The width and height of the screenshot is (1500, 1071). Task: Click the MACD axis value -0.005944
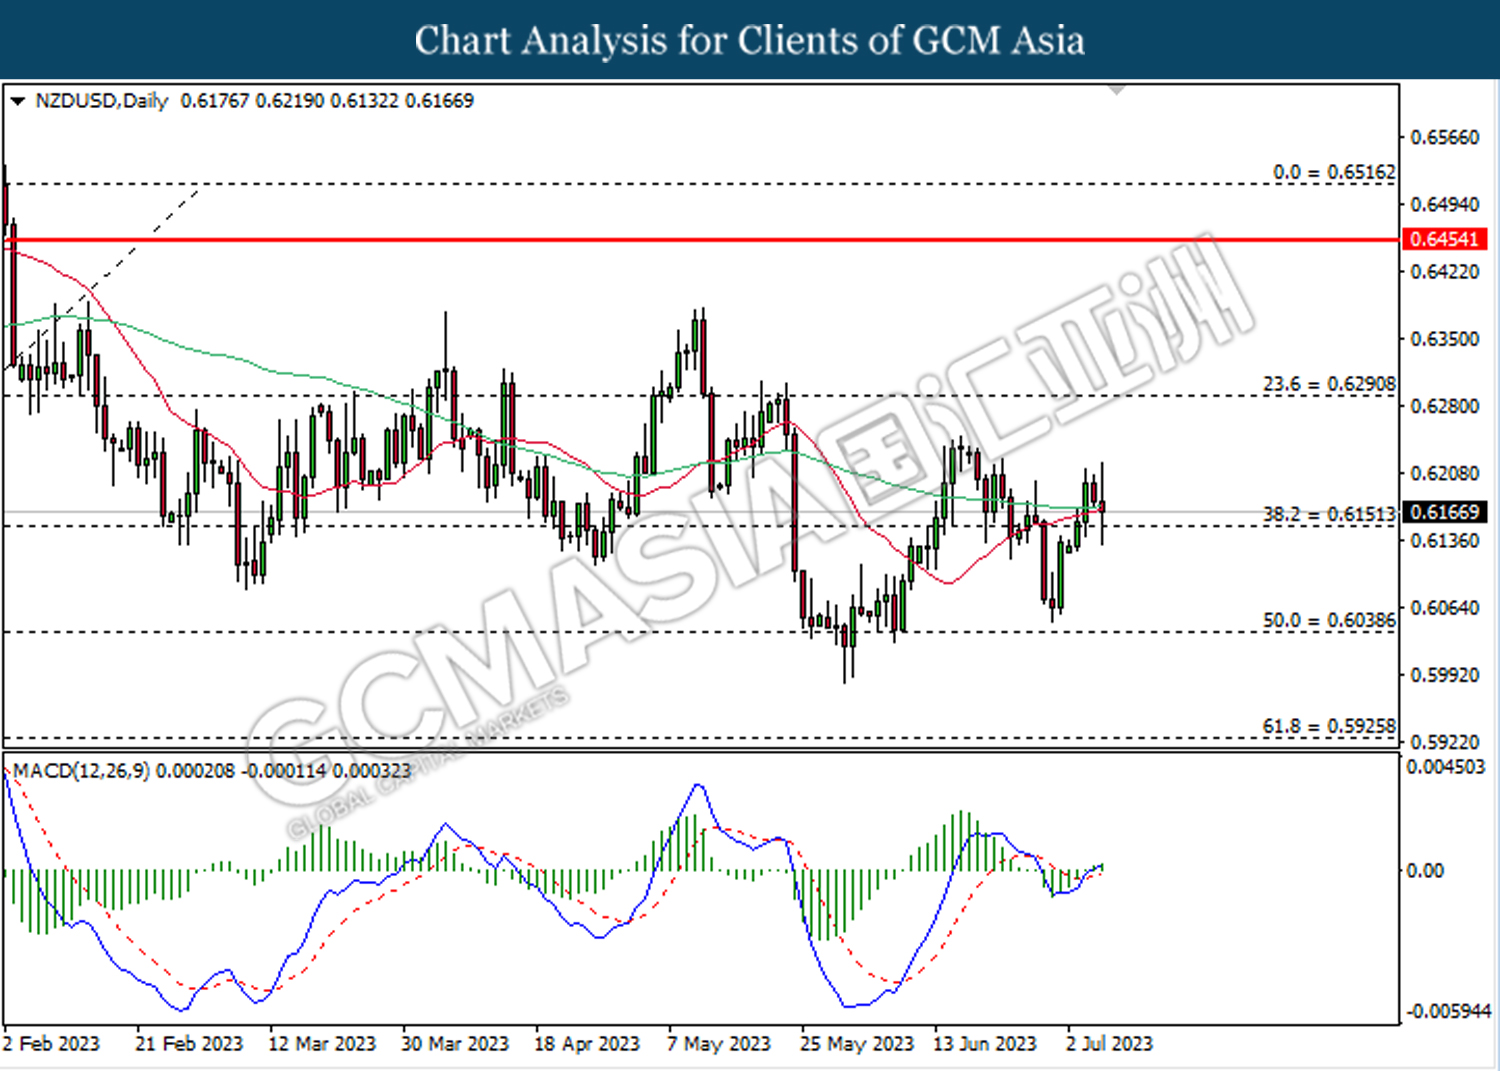pyautogui.click(x=1448, y=1012)
